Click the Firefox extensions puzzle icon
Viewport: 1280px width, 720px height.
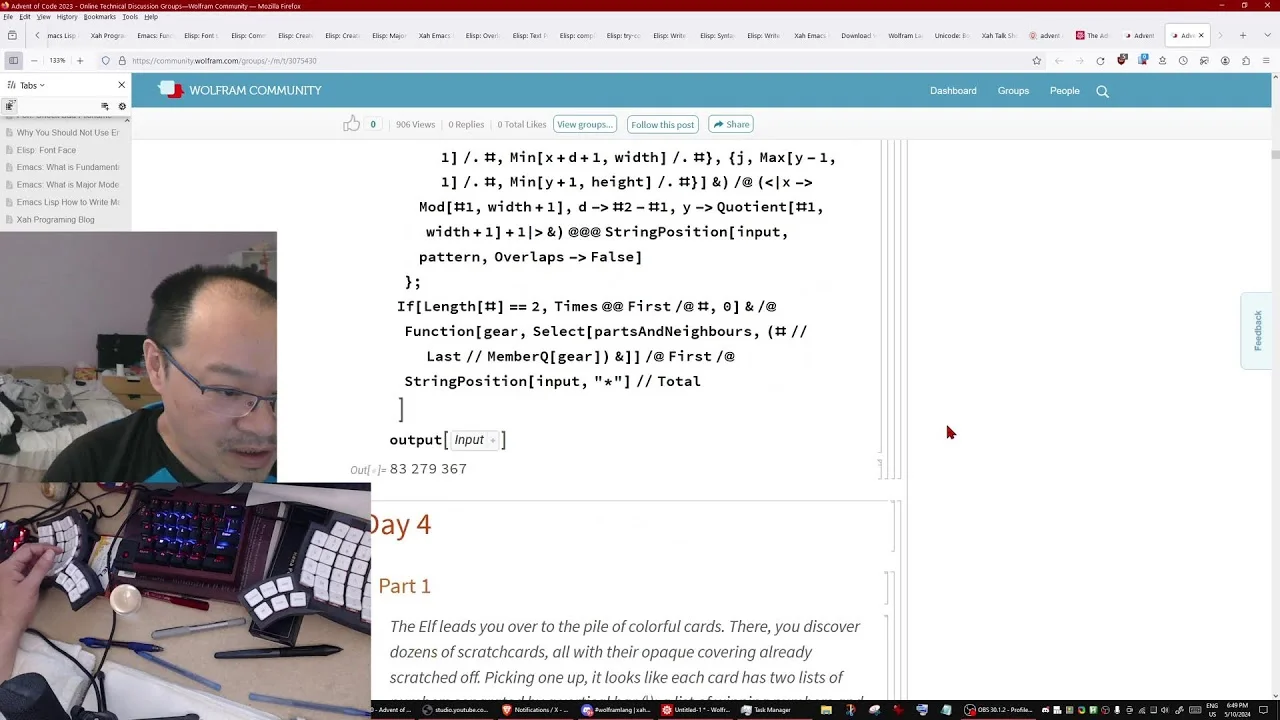click(x=1245, y=61)
